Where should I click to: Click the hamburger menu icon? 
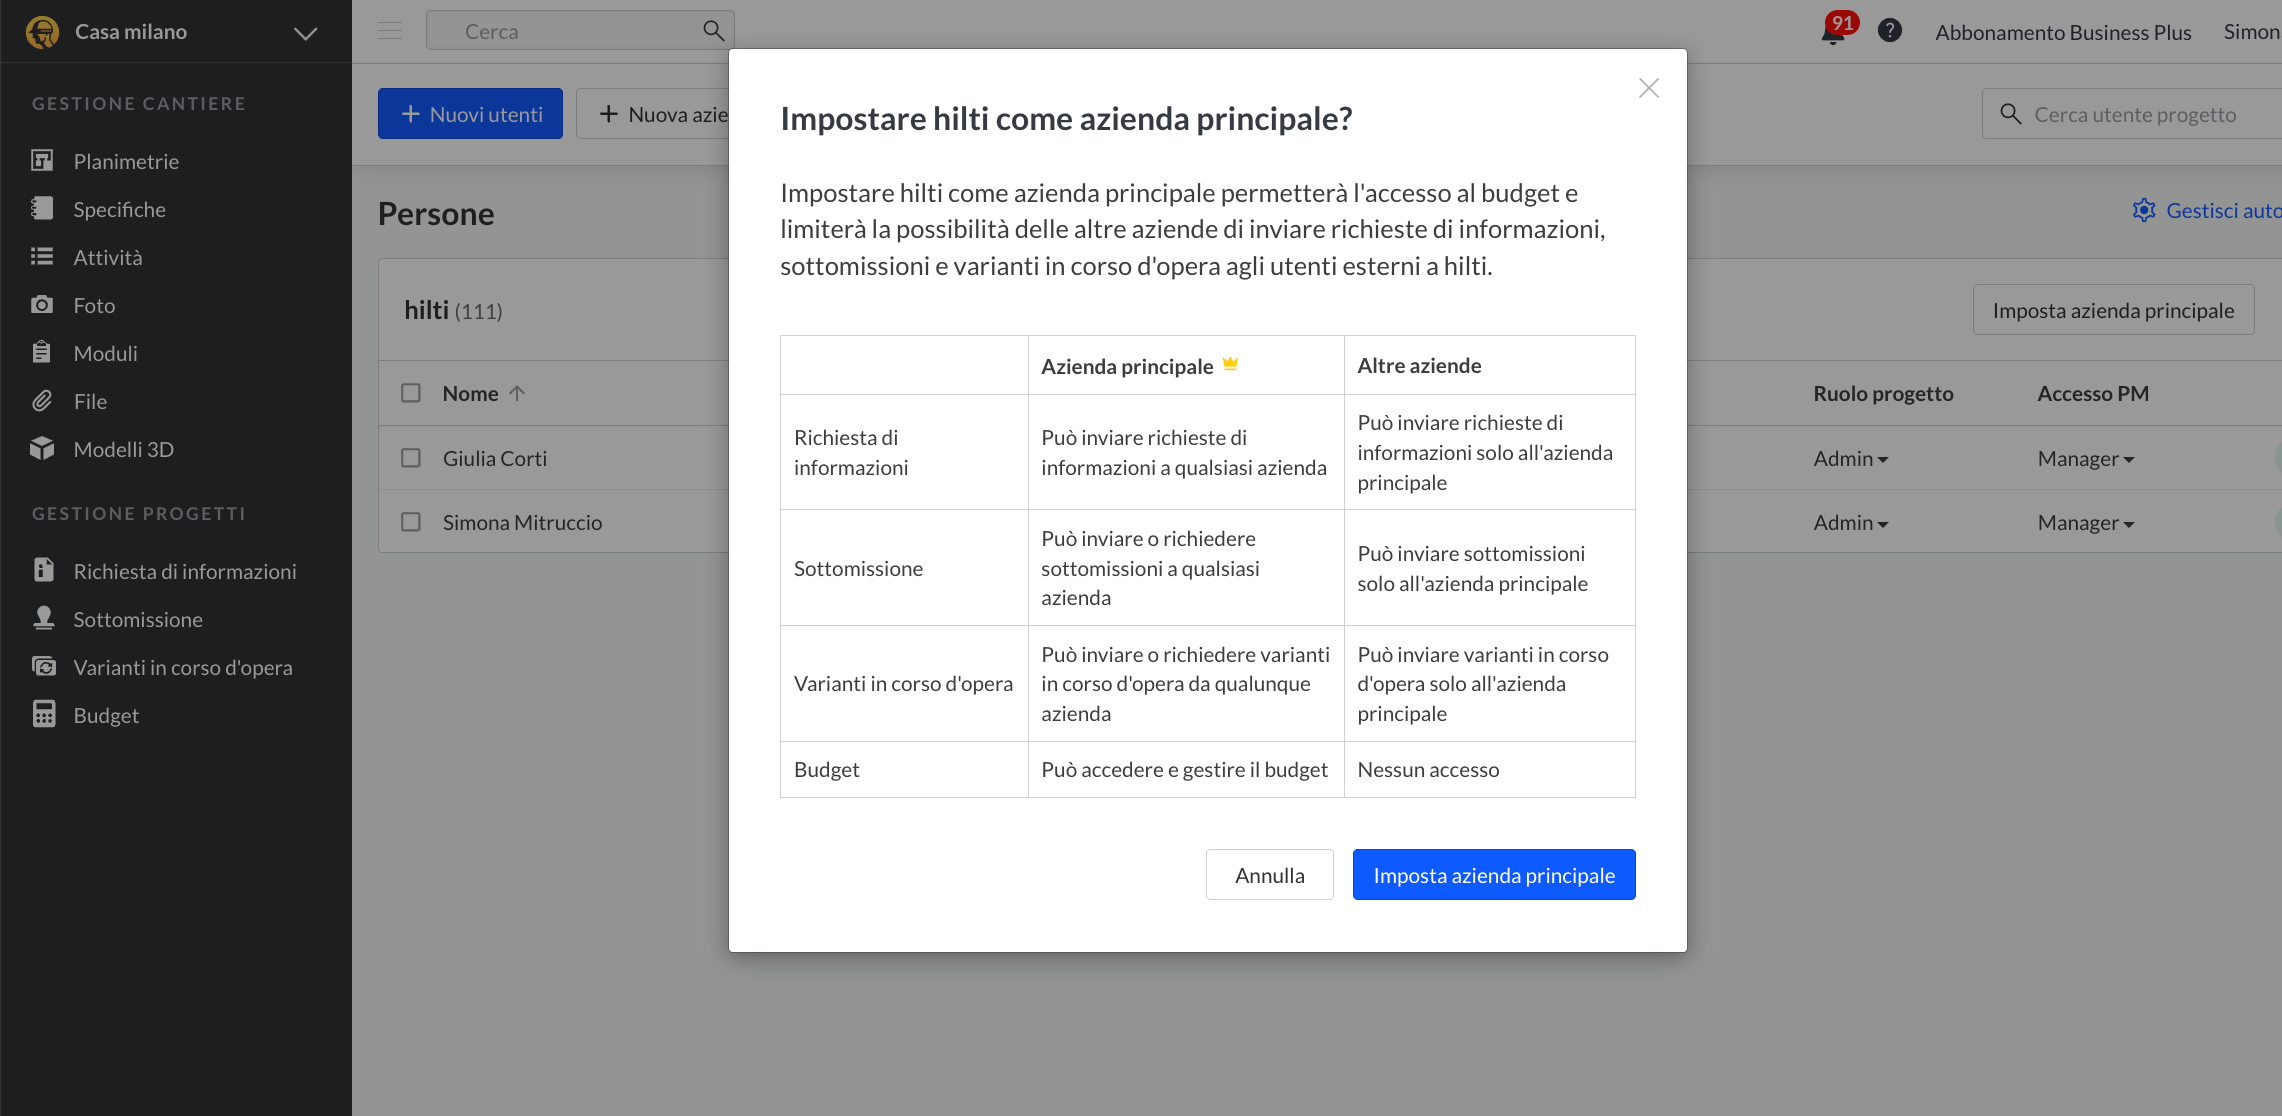(x=390, y=31)
